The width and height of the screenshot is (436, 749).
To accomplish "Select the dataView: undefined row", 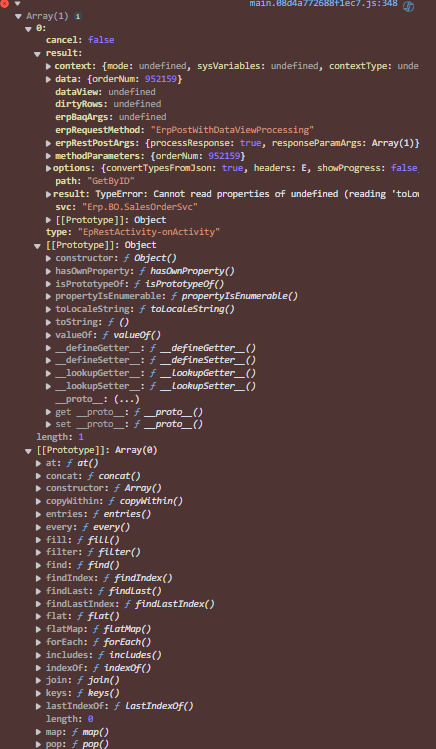I will tap(105, 92).
